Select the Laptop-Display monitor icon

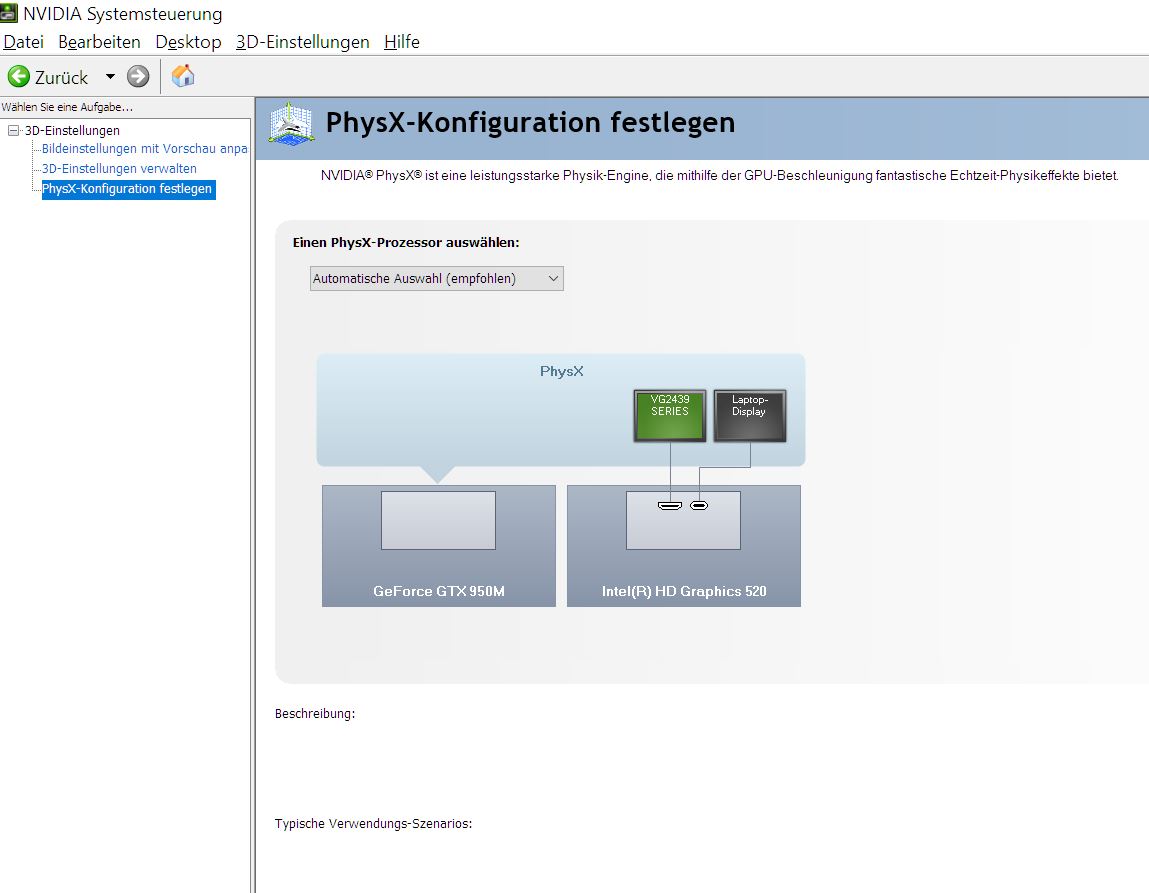tap(749, 415)
